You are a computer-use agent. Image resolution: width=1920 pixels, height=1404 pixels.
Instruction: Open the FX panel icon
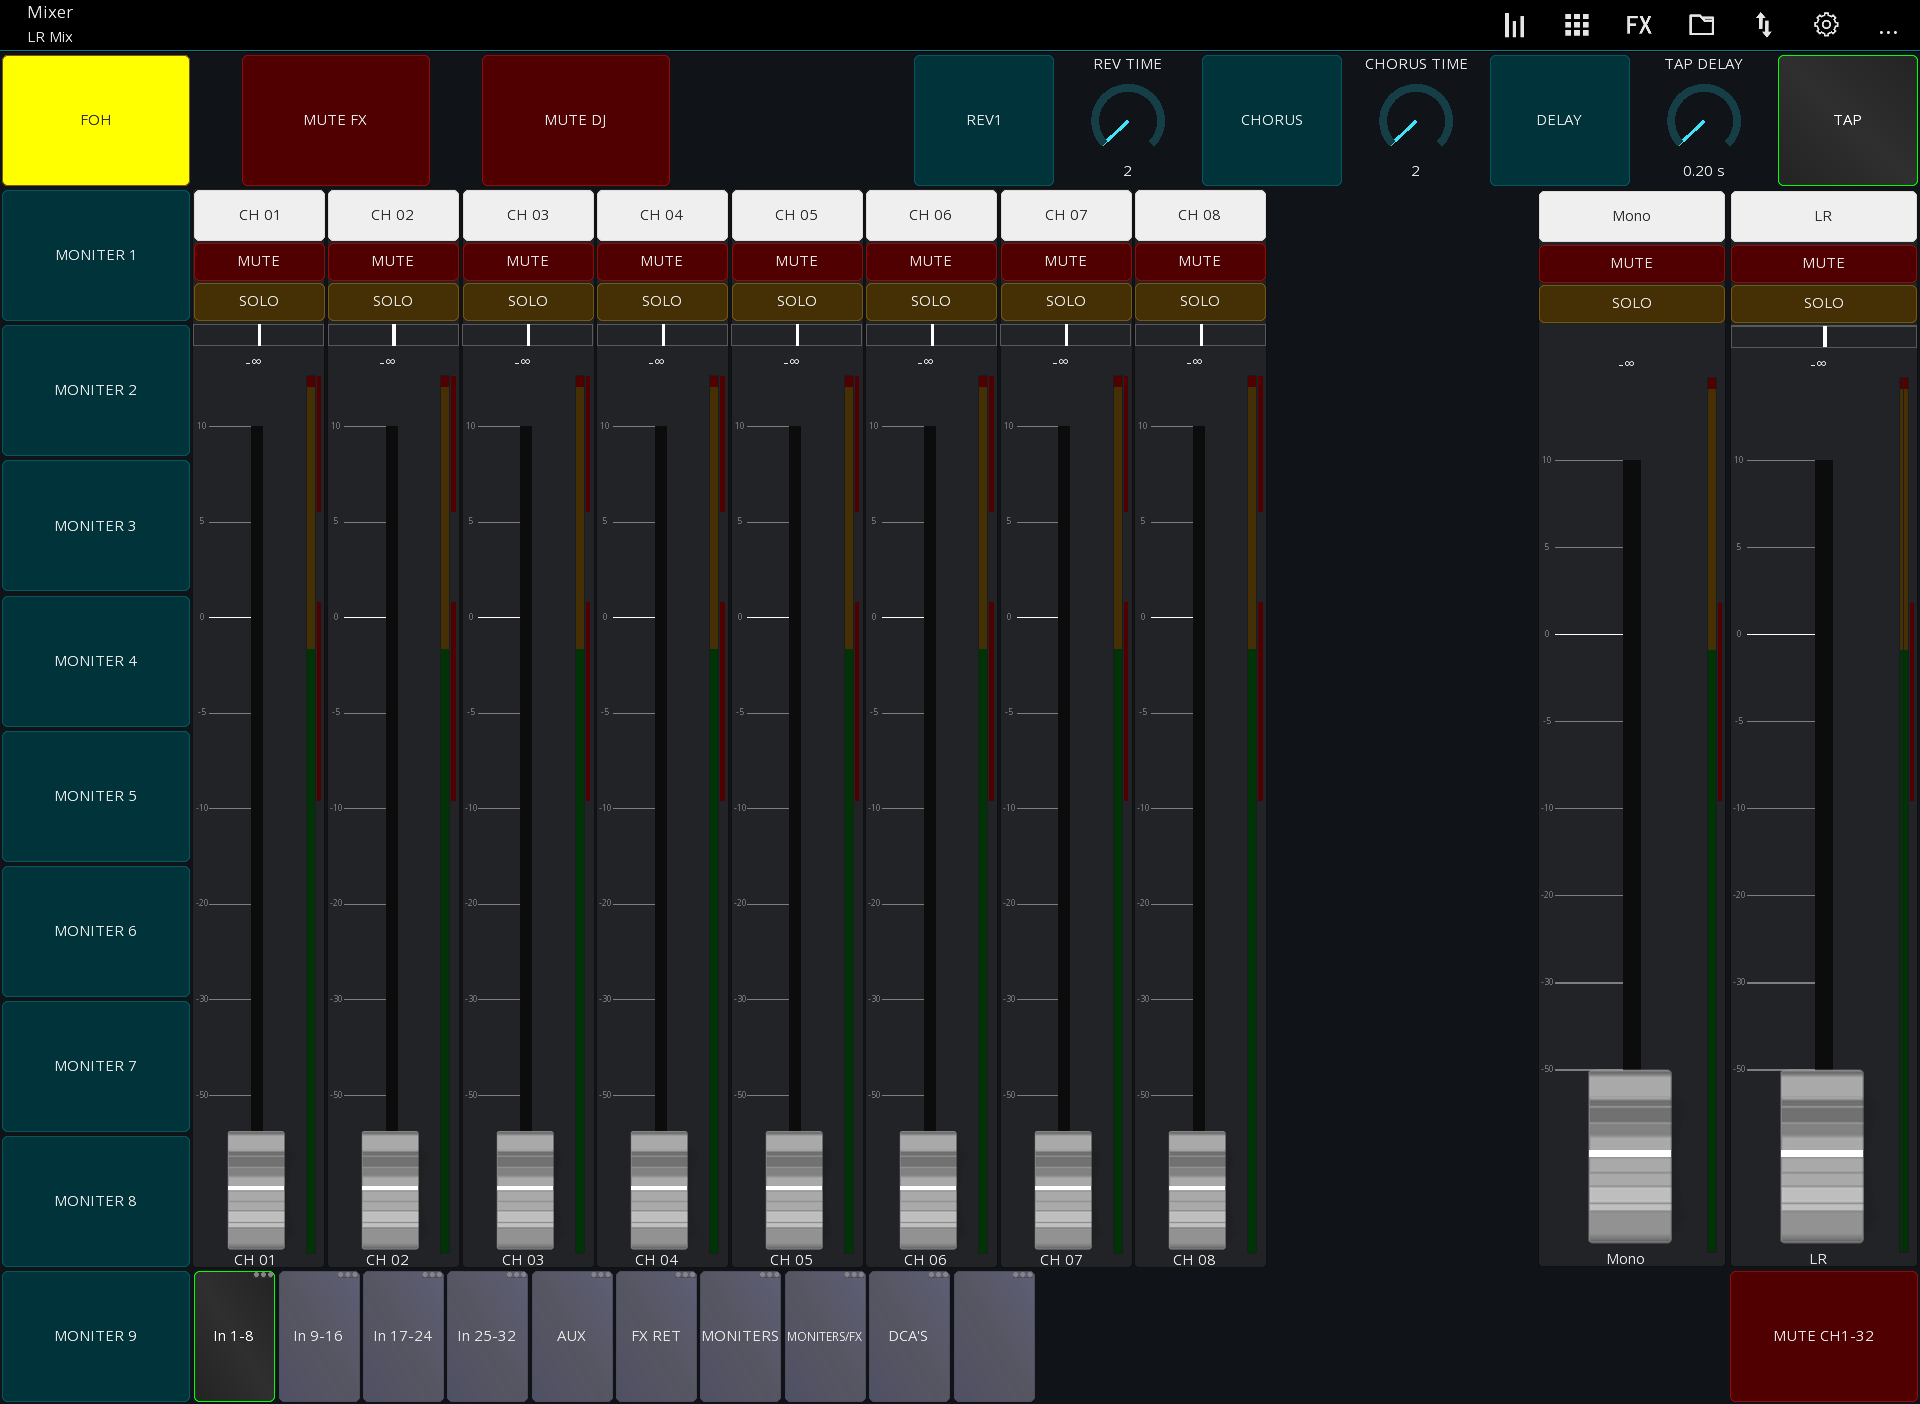tap(1638, 24)
